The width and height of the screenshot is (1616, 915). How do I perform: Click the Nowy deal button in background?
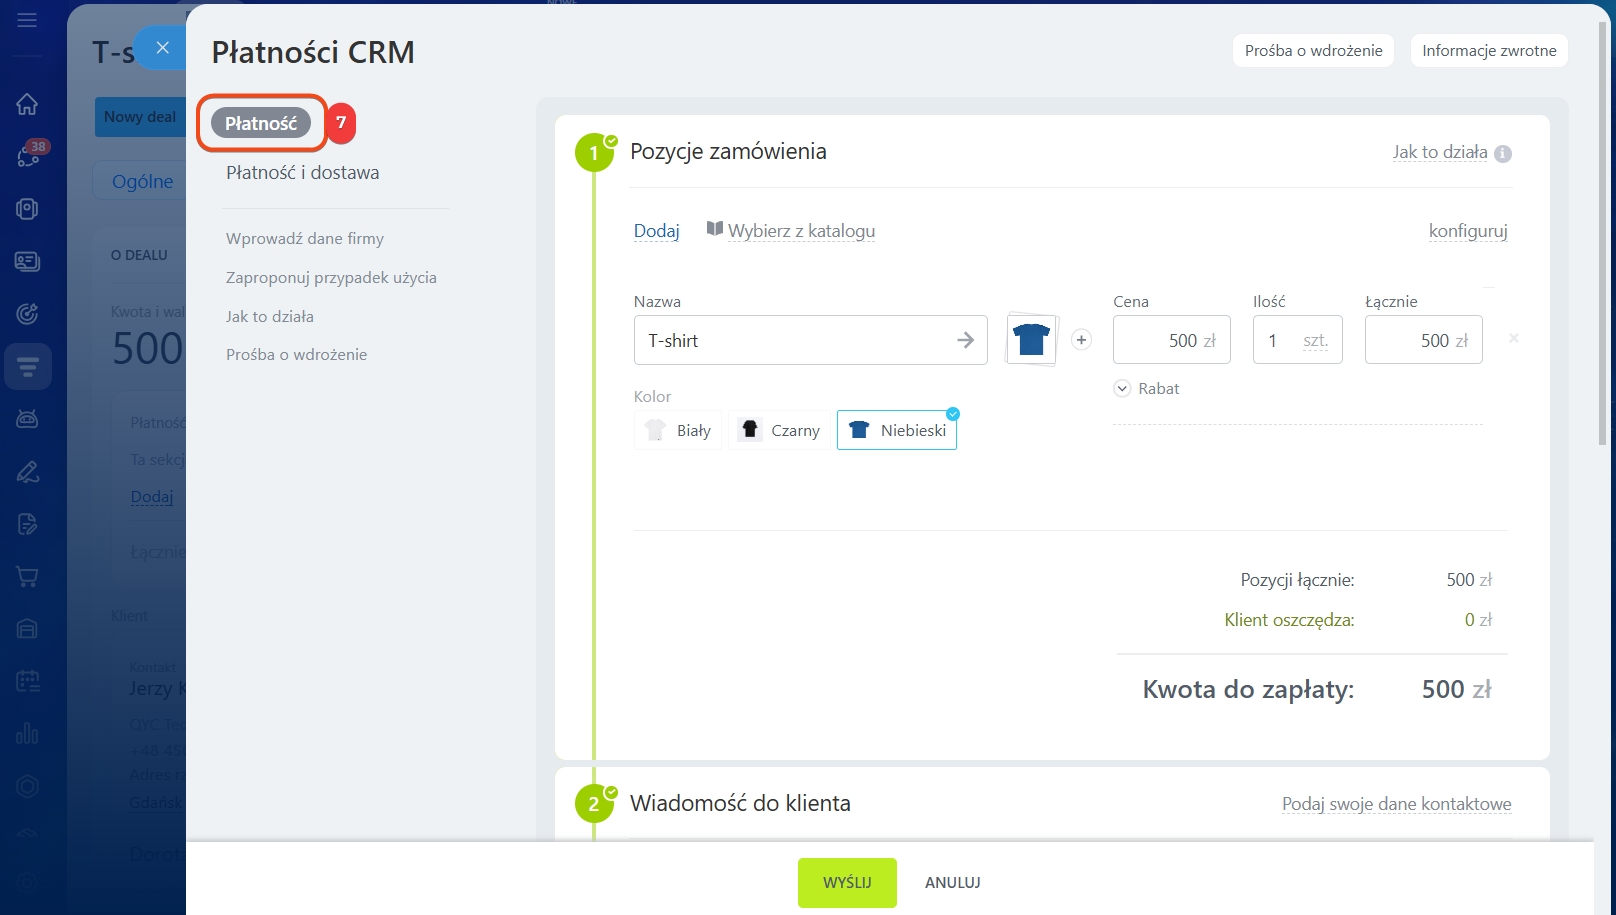click(x=140, y=117)
